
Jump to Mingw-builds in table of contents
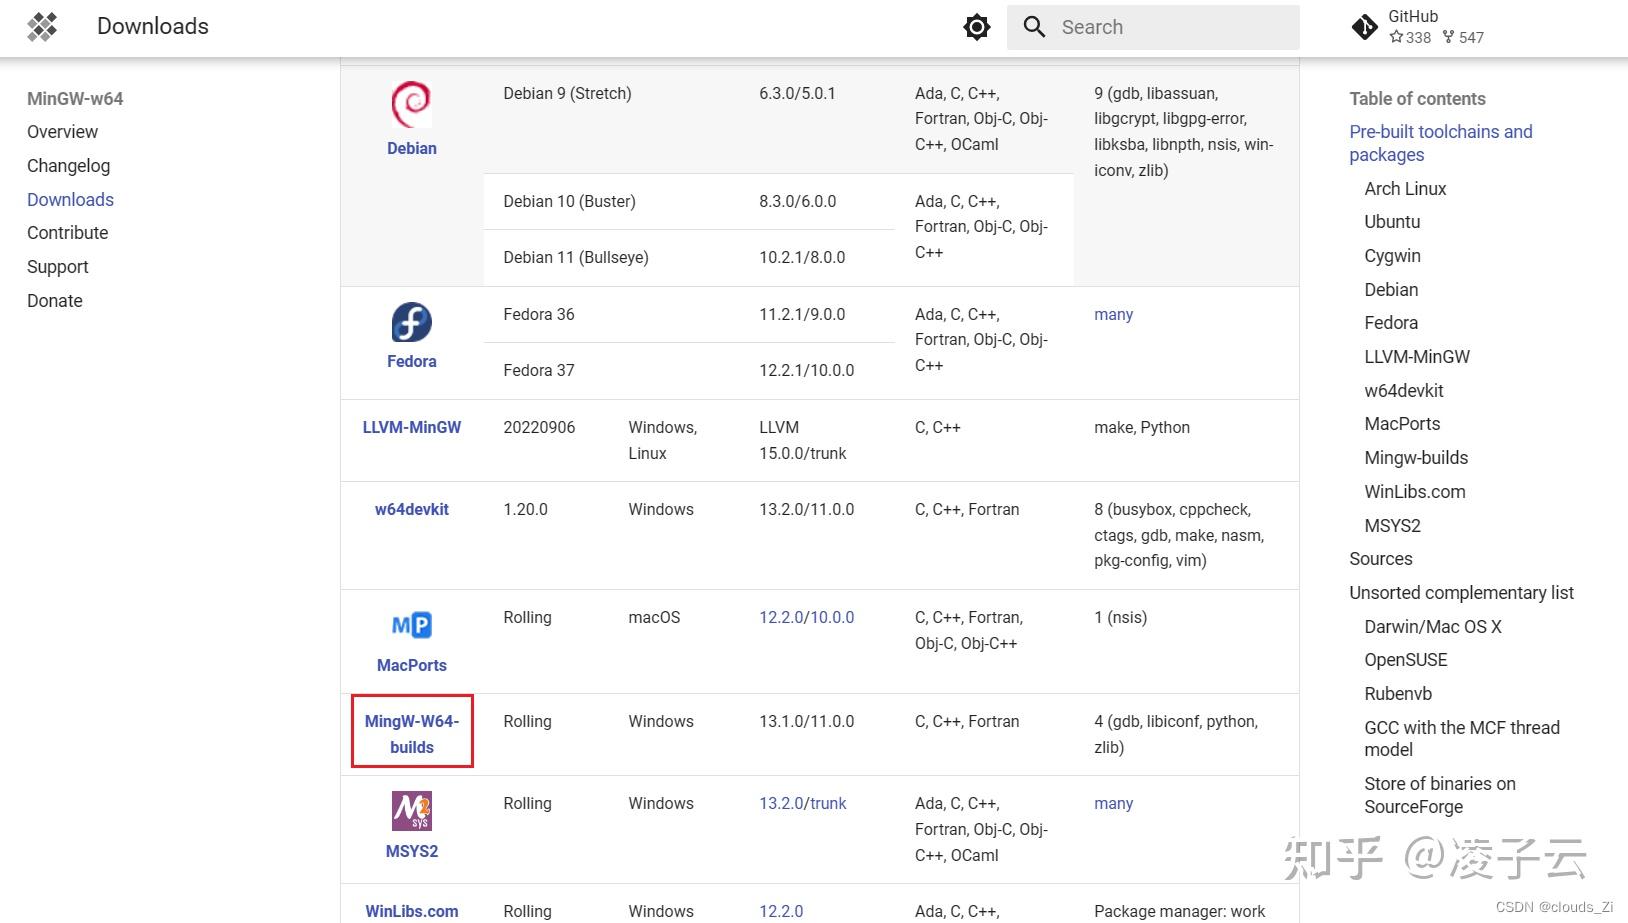[1416, 458]
